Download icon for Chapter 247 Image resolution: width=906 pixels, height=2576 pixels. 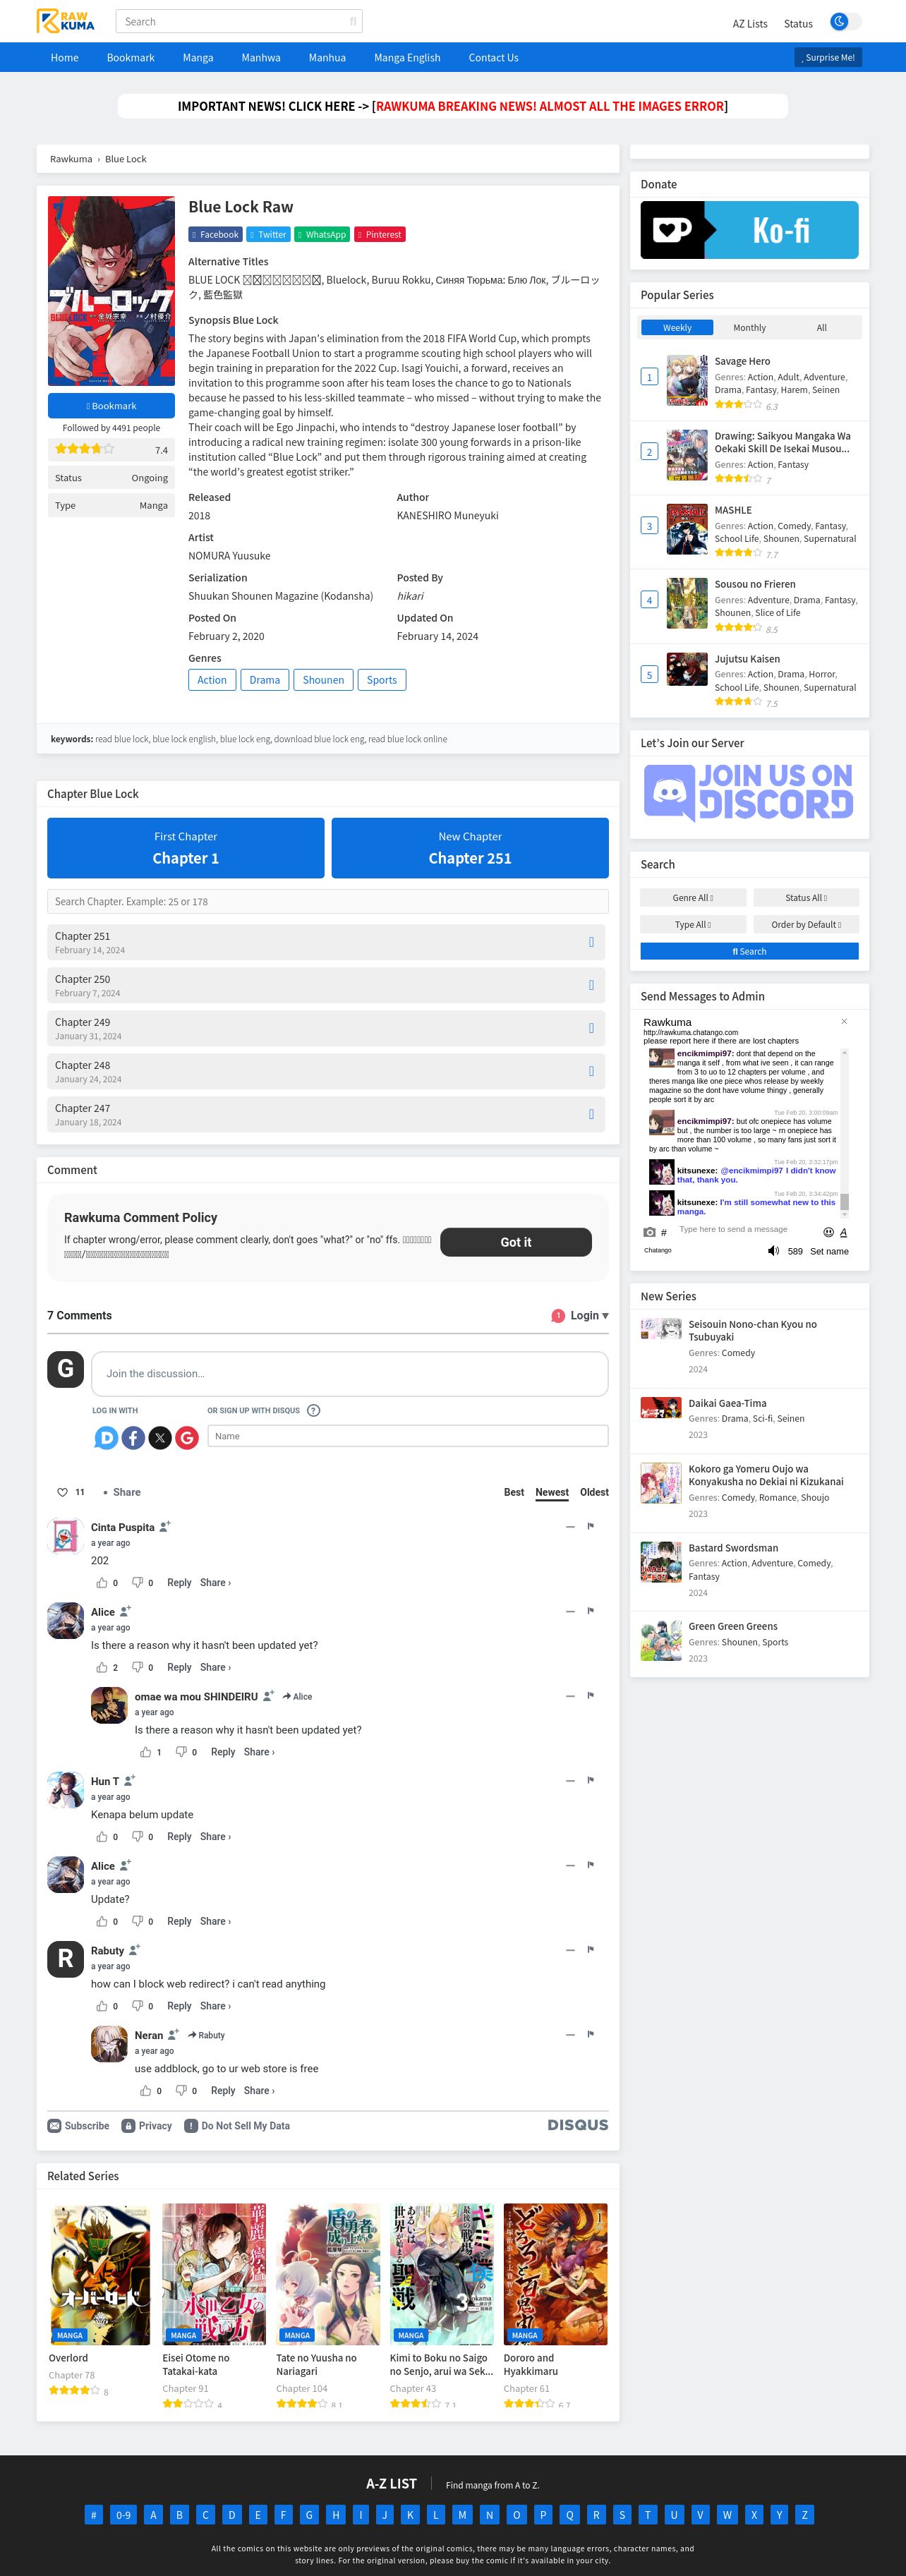(591, 1114)
